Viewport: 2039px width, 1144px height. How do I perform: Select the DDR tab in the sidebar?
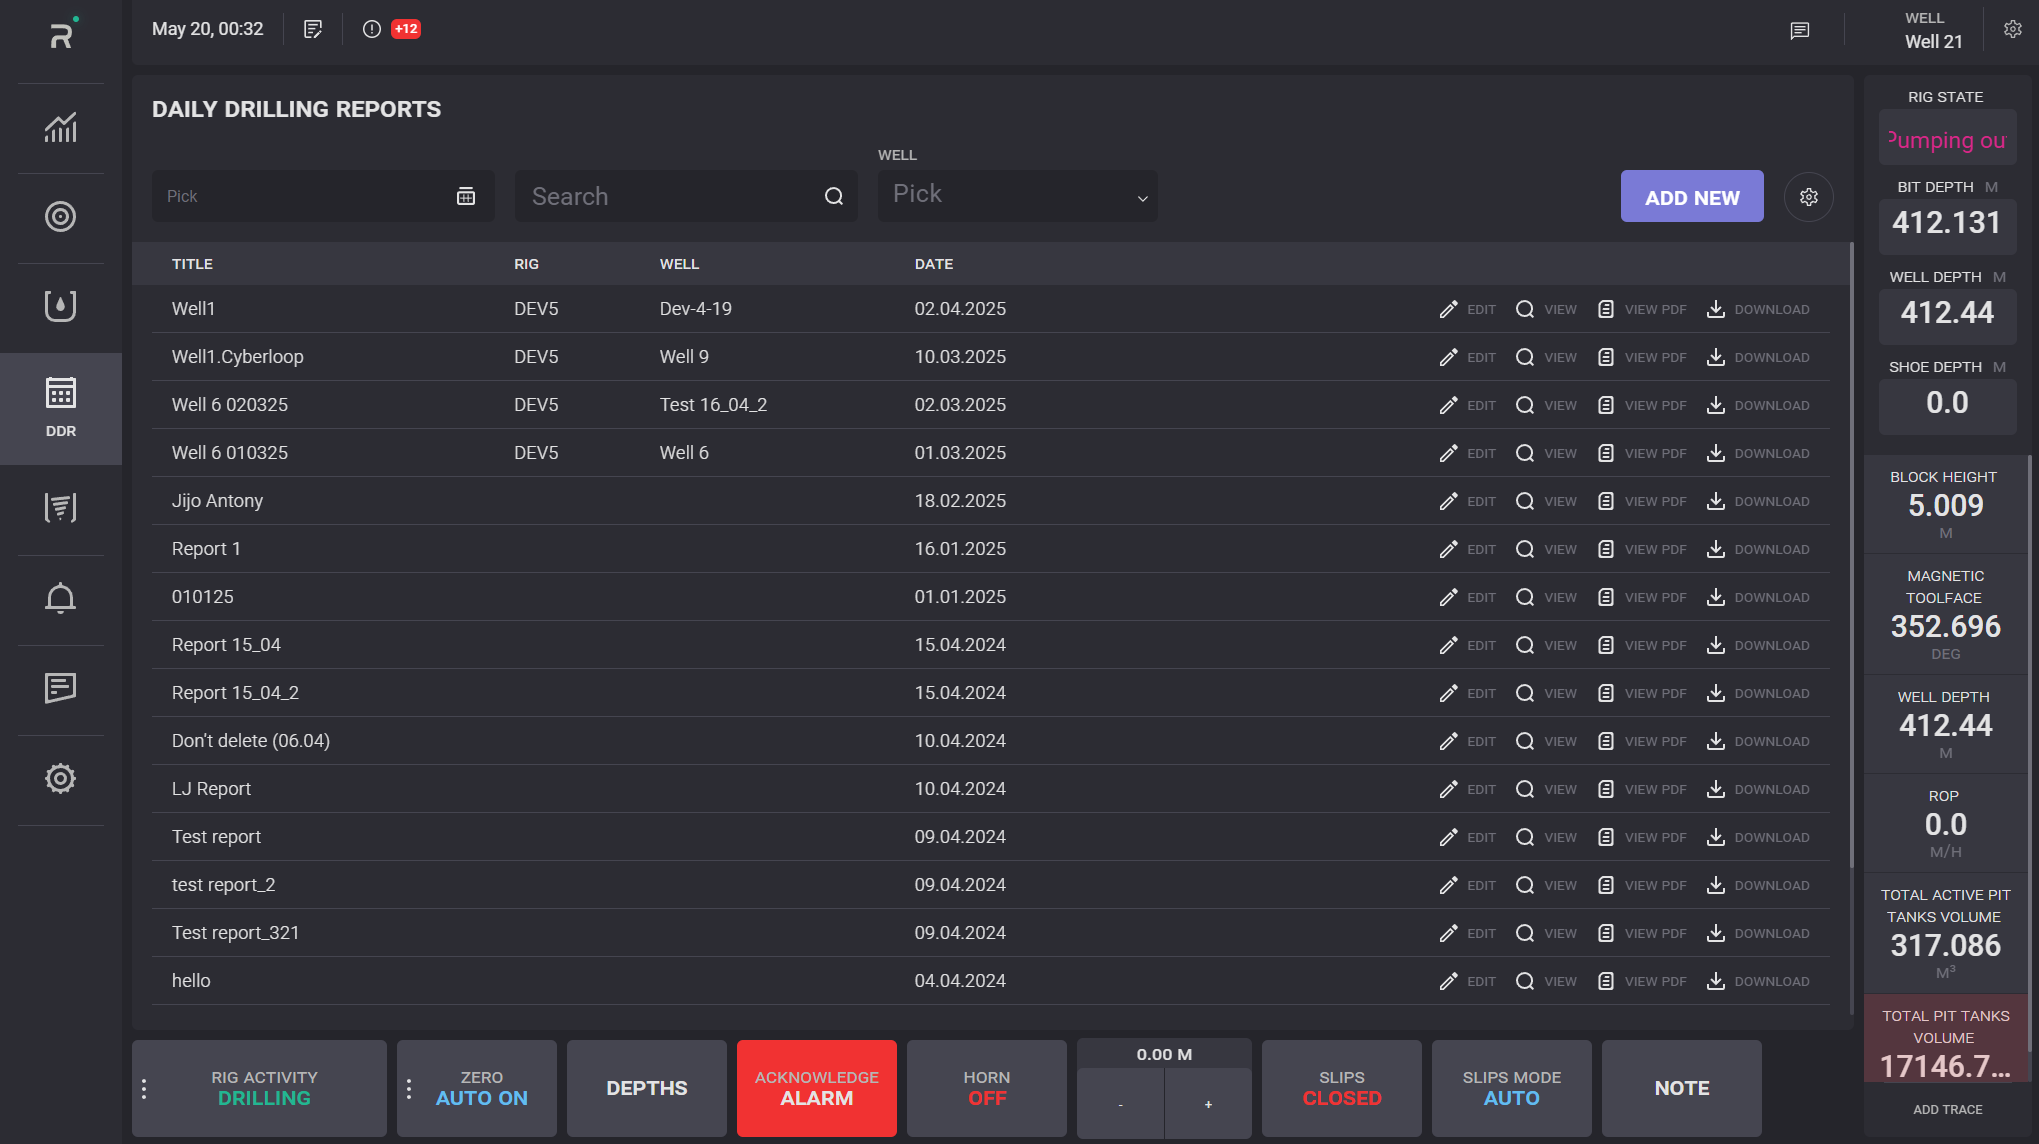tap(60, 407)
